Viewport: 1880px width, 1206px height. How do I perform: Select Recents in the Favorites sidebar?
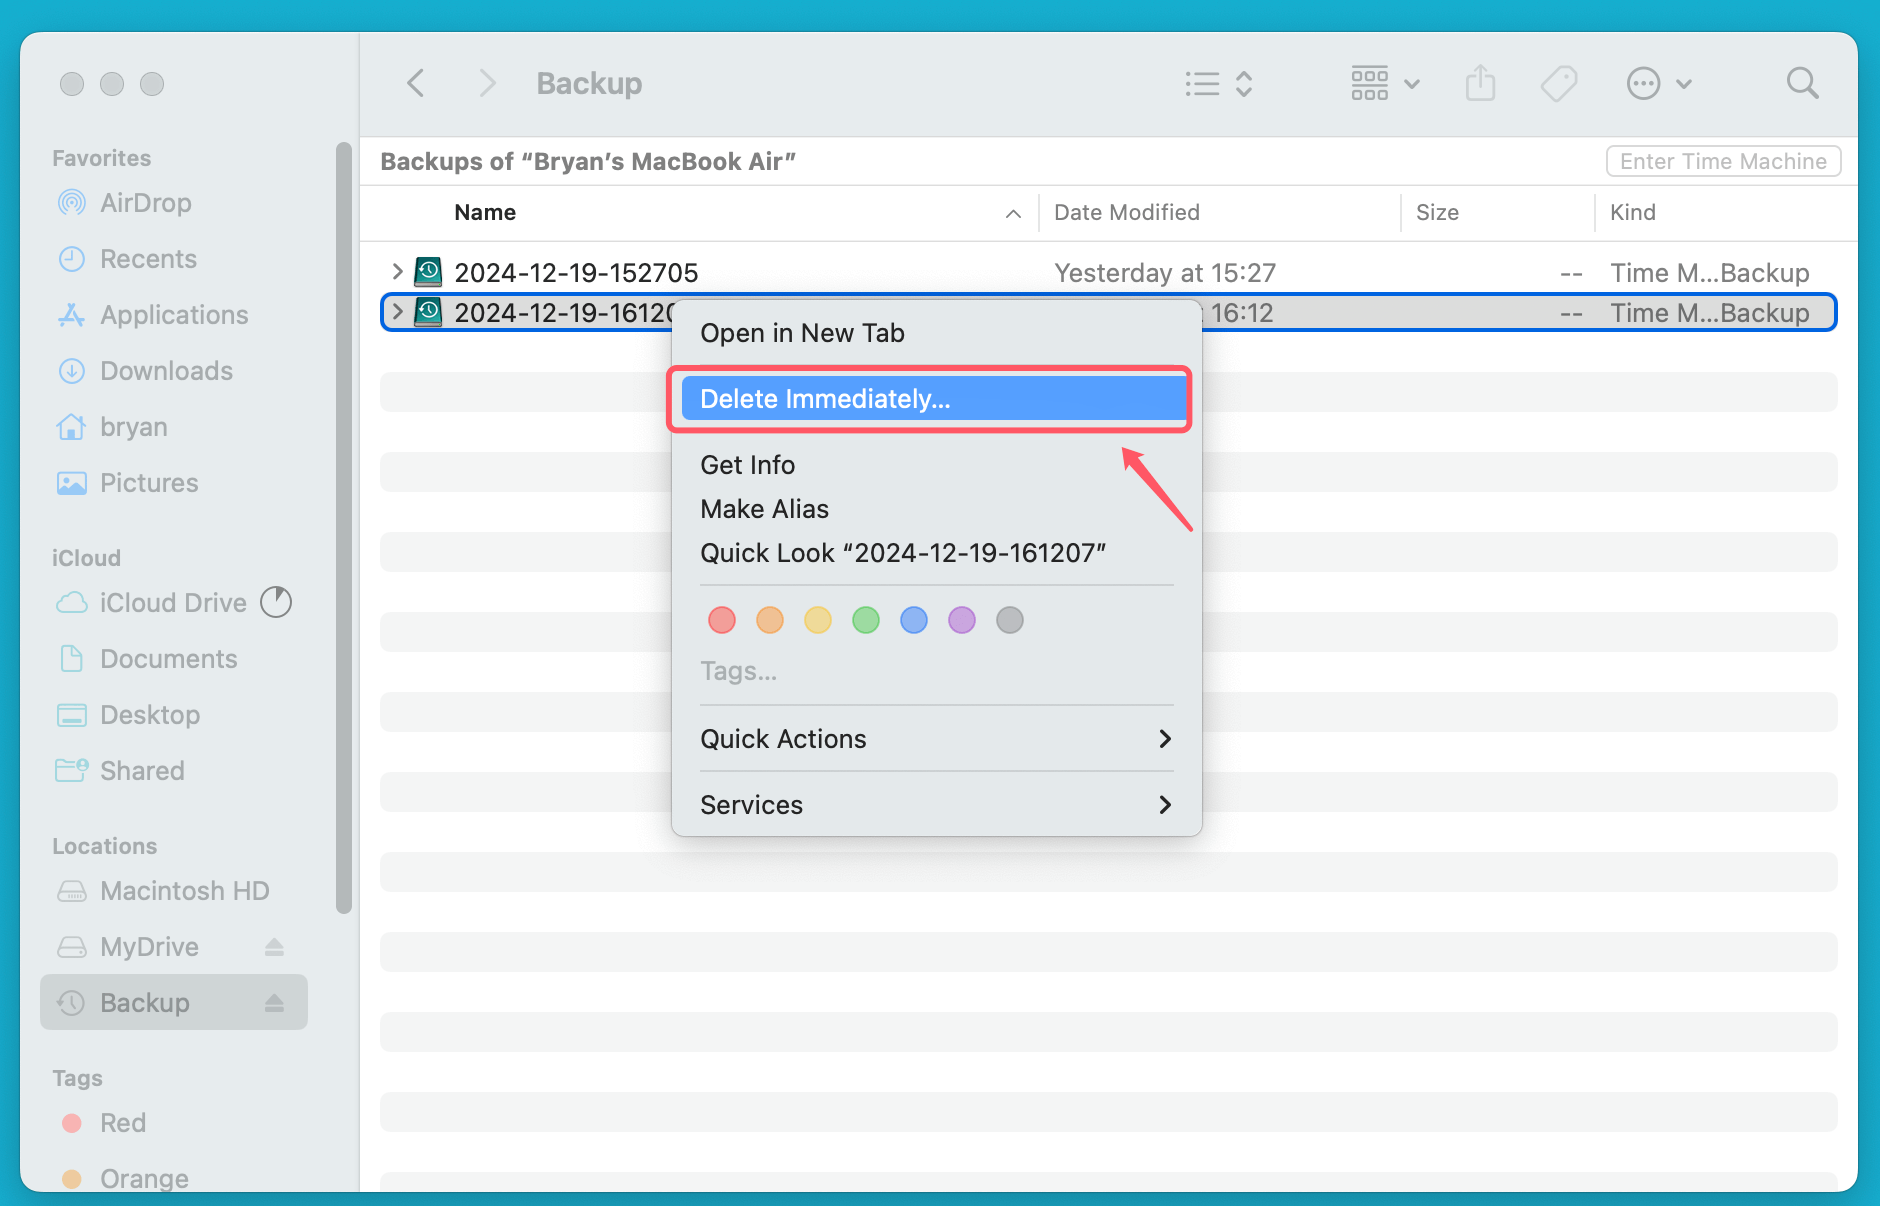point(151,259)
